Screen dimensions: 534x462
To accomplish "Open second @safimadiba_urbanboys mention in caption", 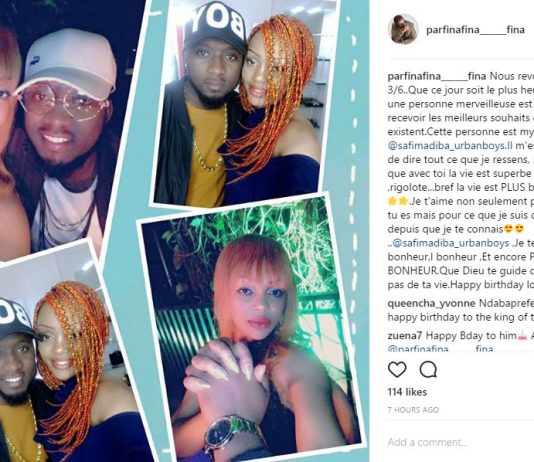I will click(x=451, y=243).
